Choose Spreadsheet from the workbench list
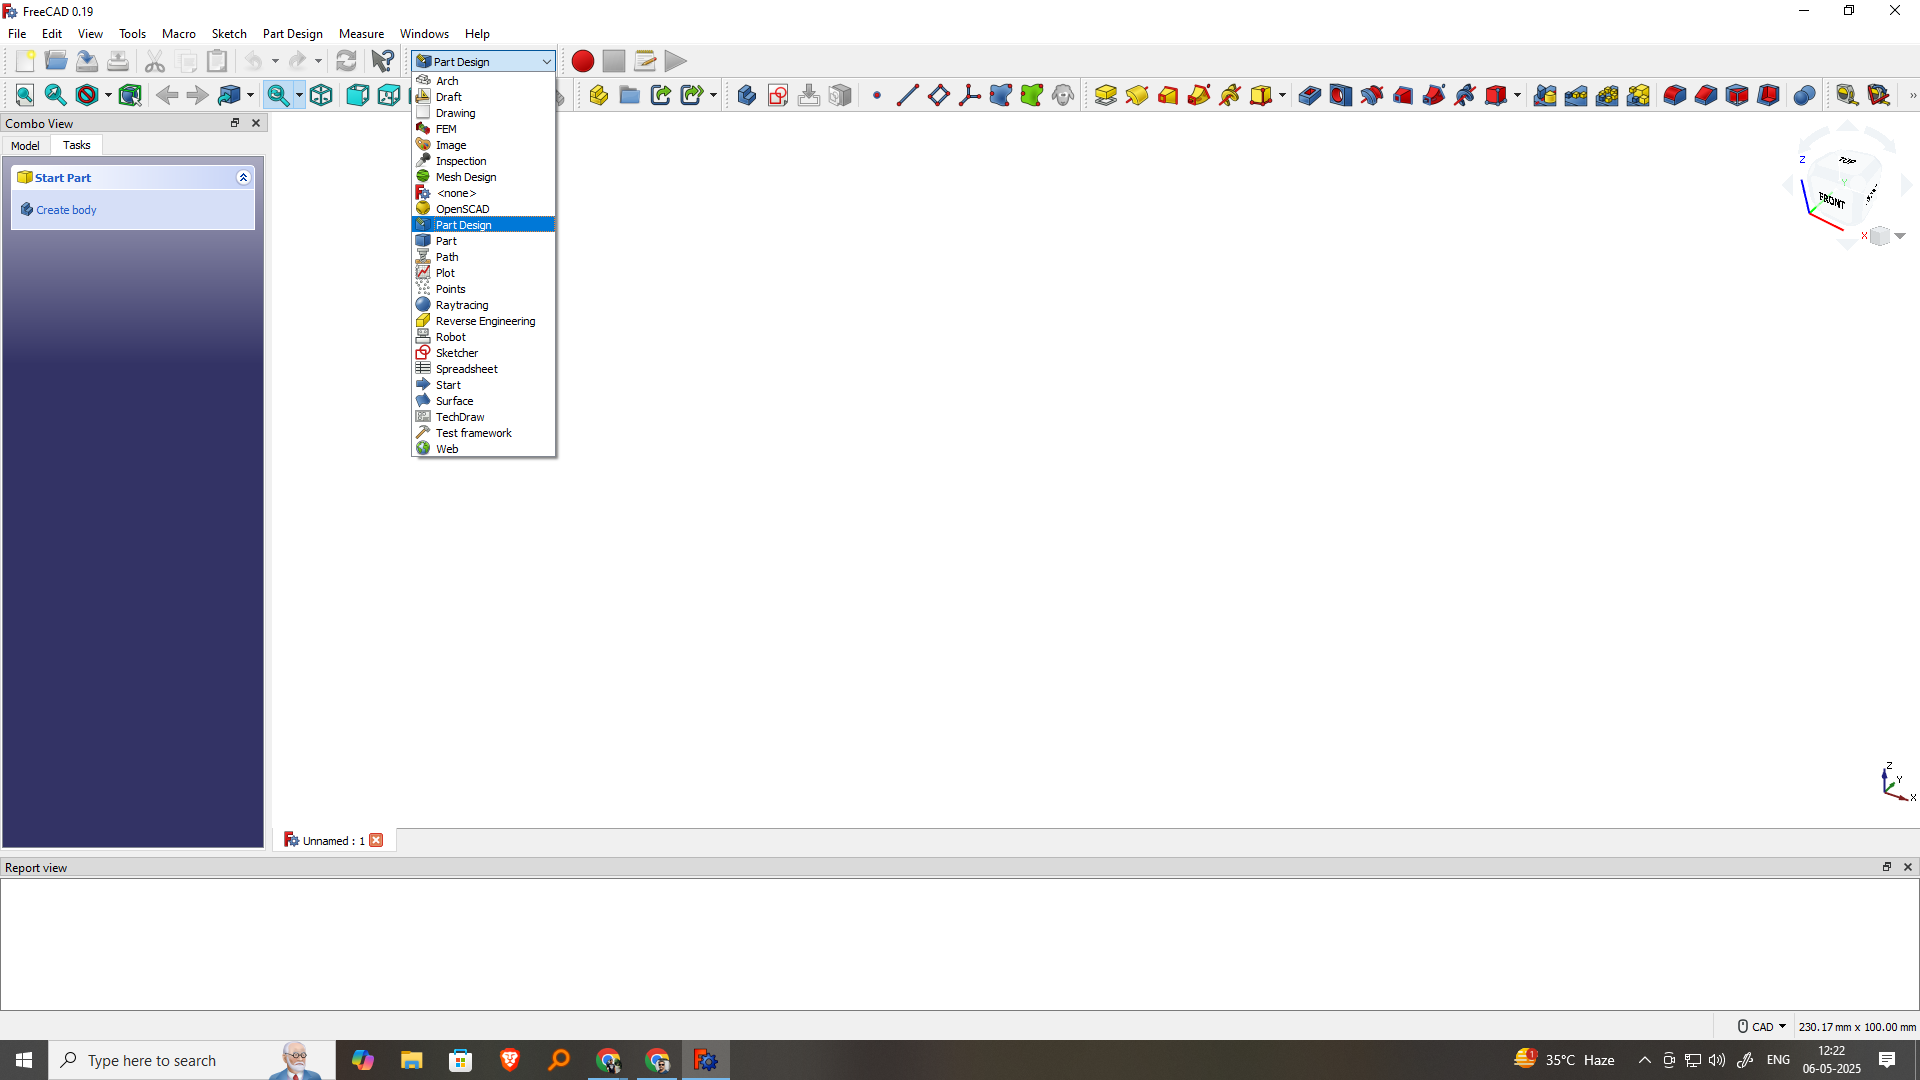 pos(484,369)
